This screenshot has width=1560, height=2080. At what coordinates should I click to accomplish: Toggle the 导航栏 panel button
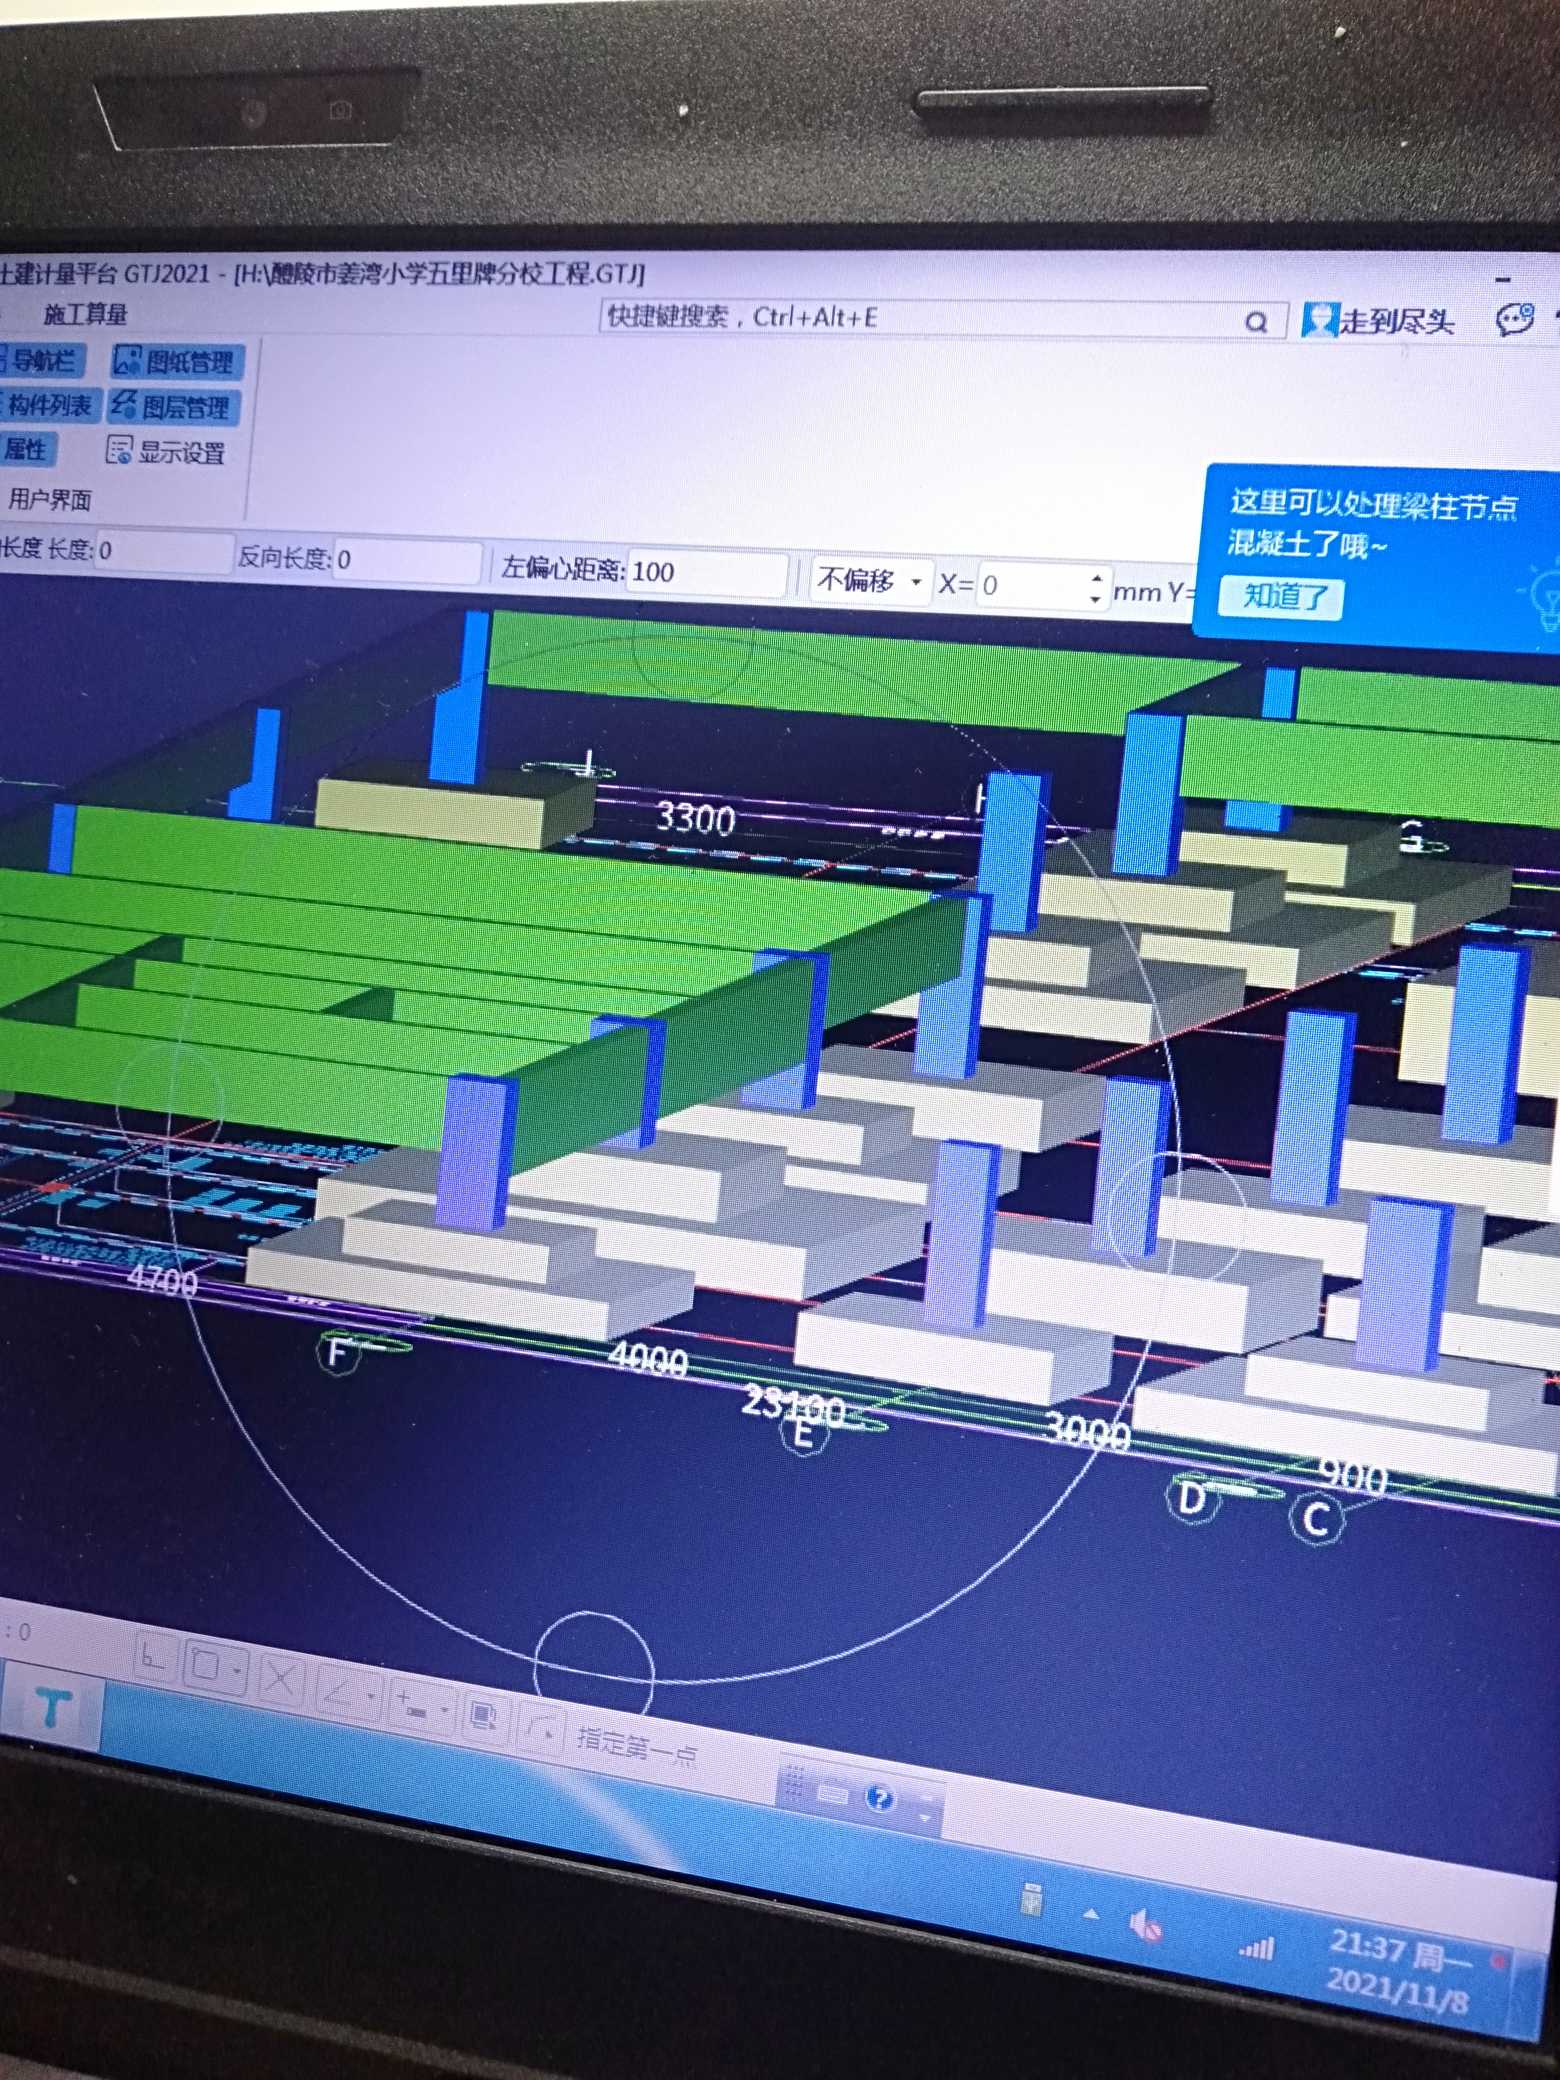tap(41, 359)
